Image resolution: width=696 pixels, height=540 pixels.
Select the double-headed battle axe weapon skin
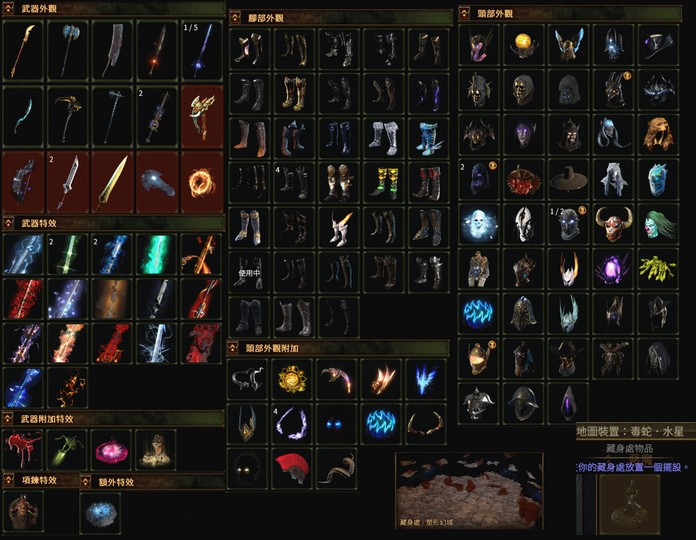pyautogui.click(x=67, y=50)
